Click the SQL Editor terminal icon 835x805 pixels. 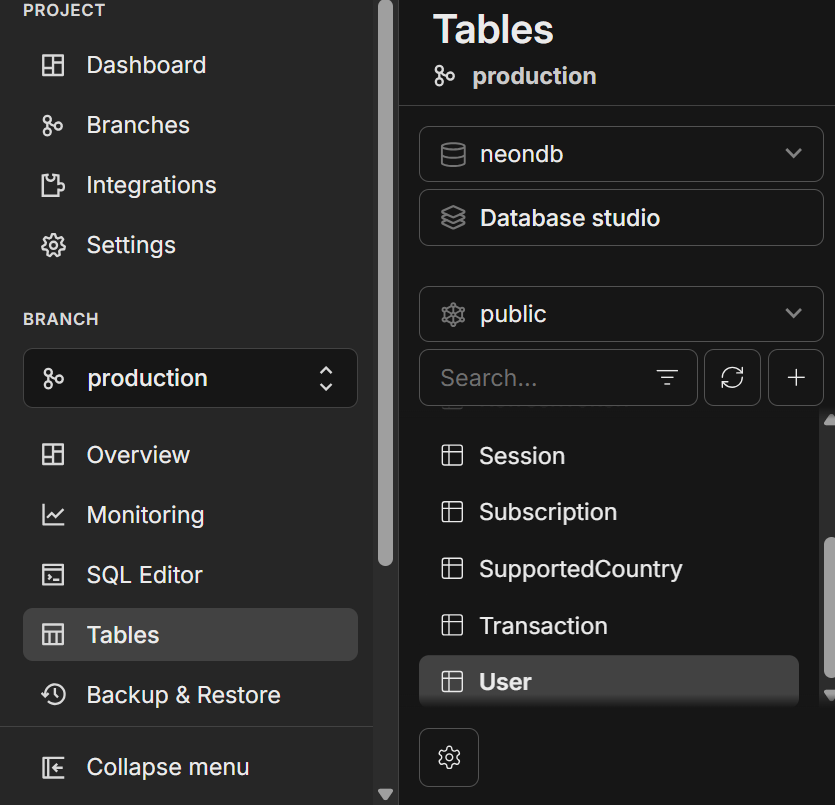pyautogui.click(x=53, y=575)
